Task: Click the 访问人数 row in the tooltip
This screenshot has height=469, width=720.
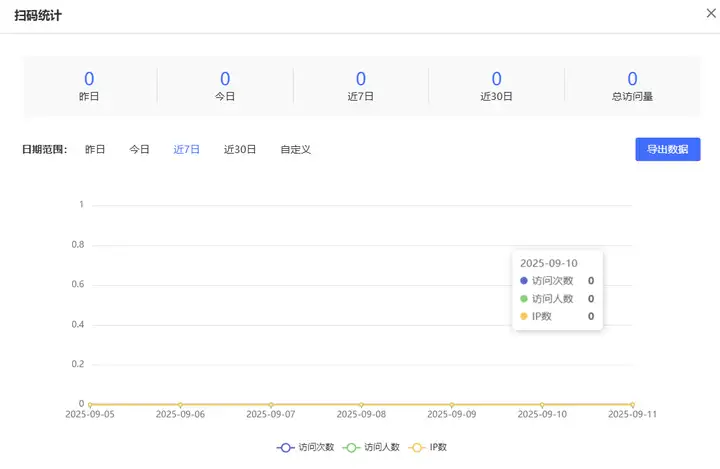Action: pos(557,299)
